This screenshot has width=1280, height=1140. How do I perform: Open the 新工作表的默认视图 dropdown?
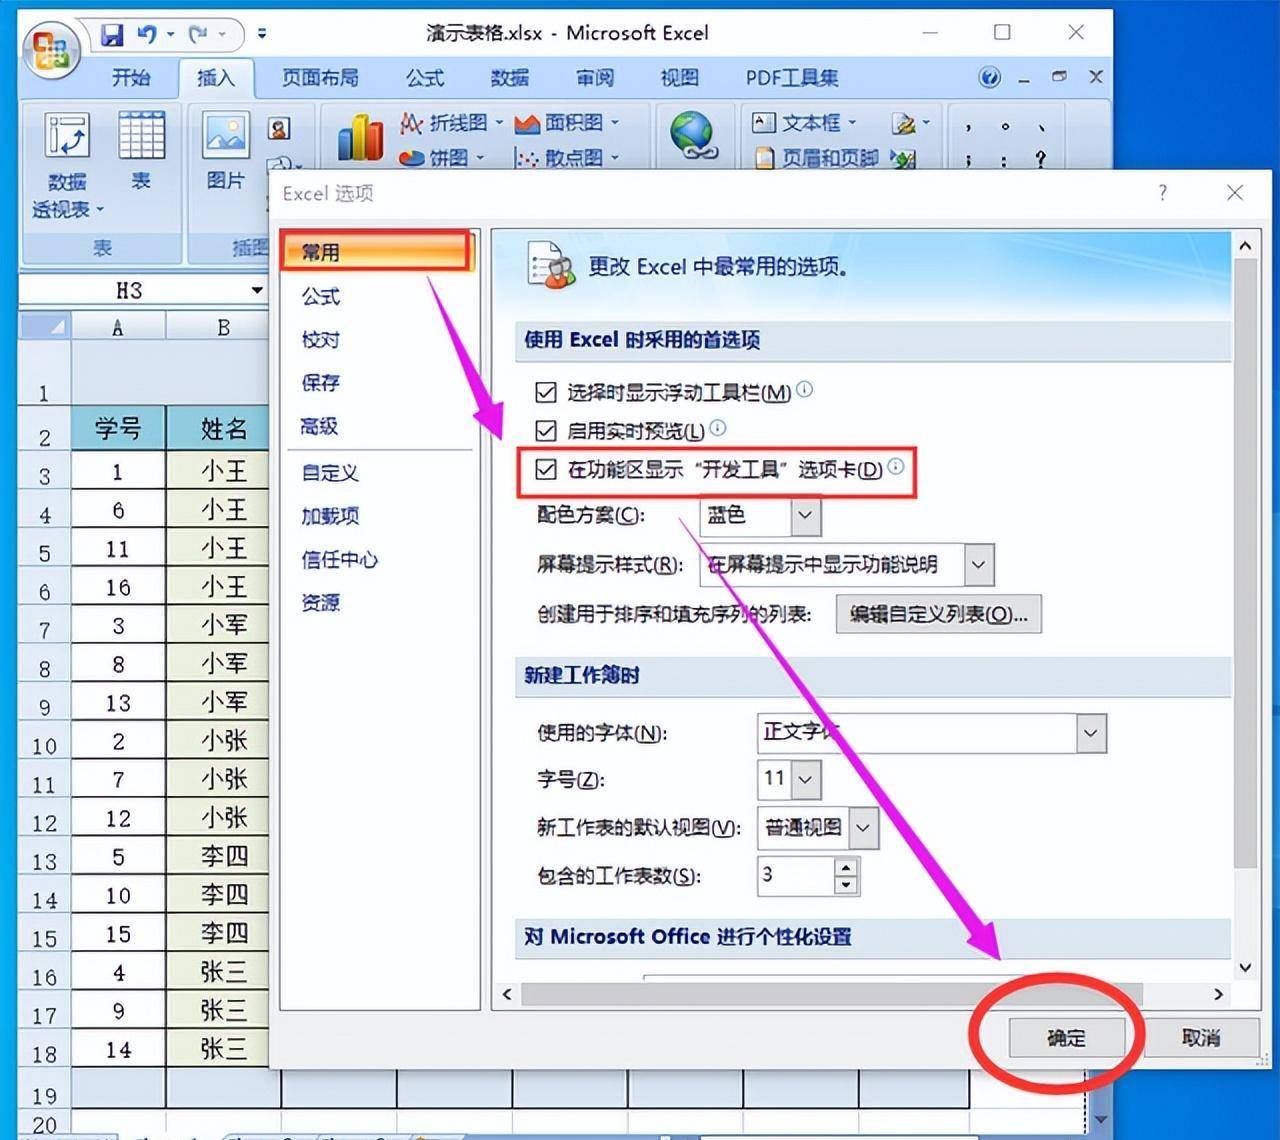coord(863,828)
